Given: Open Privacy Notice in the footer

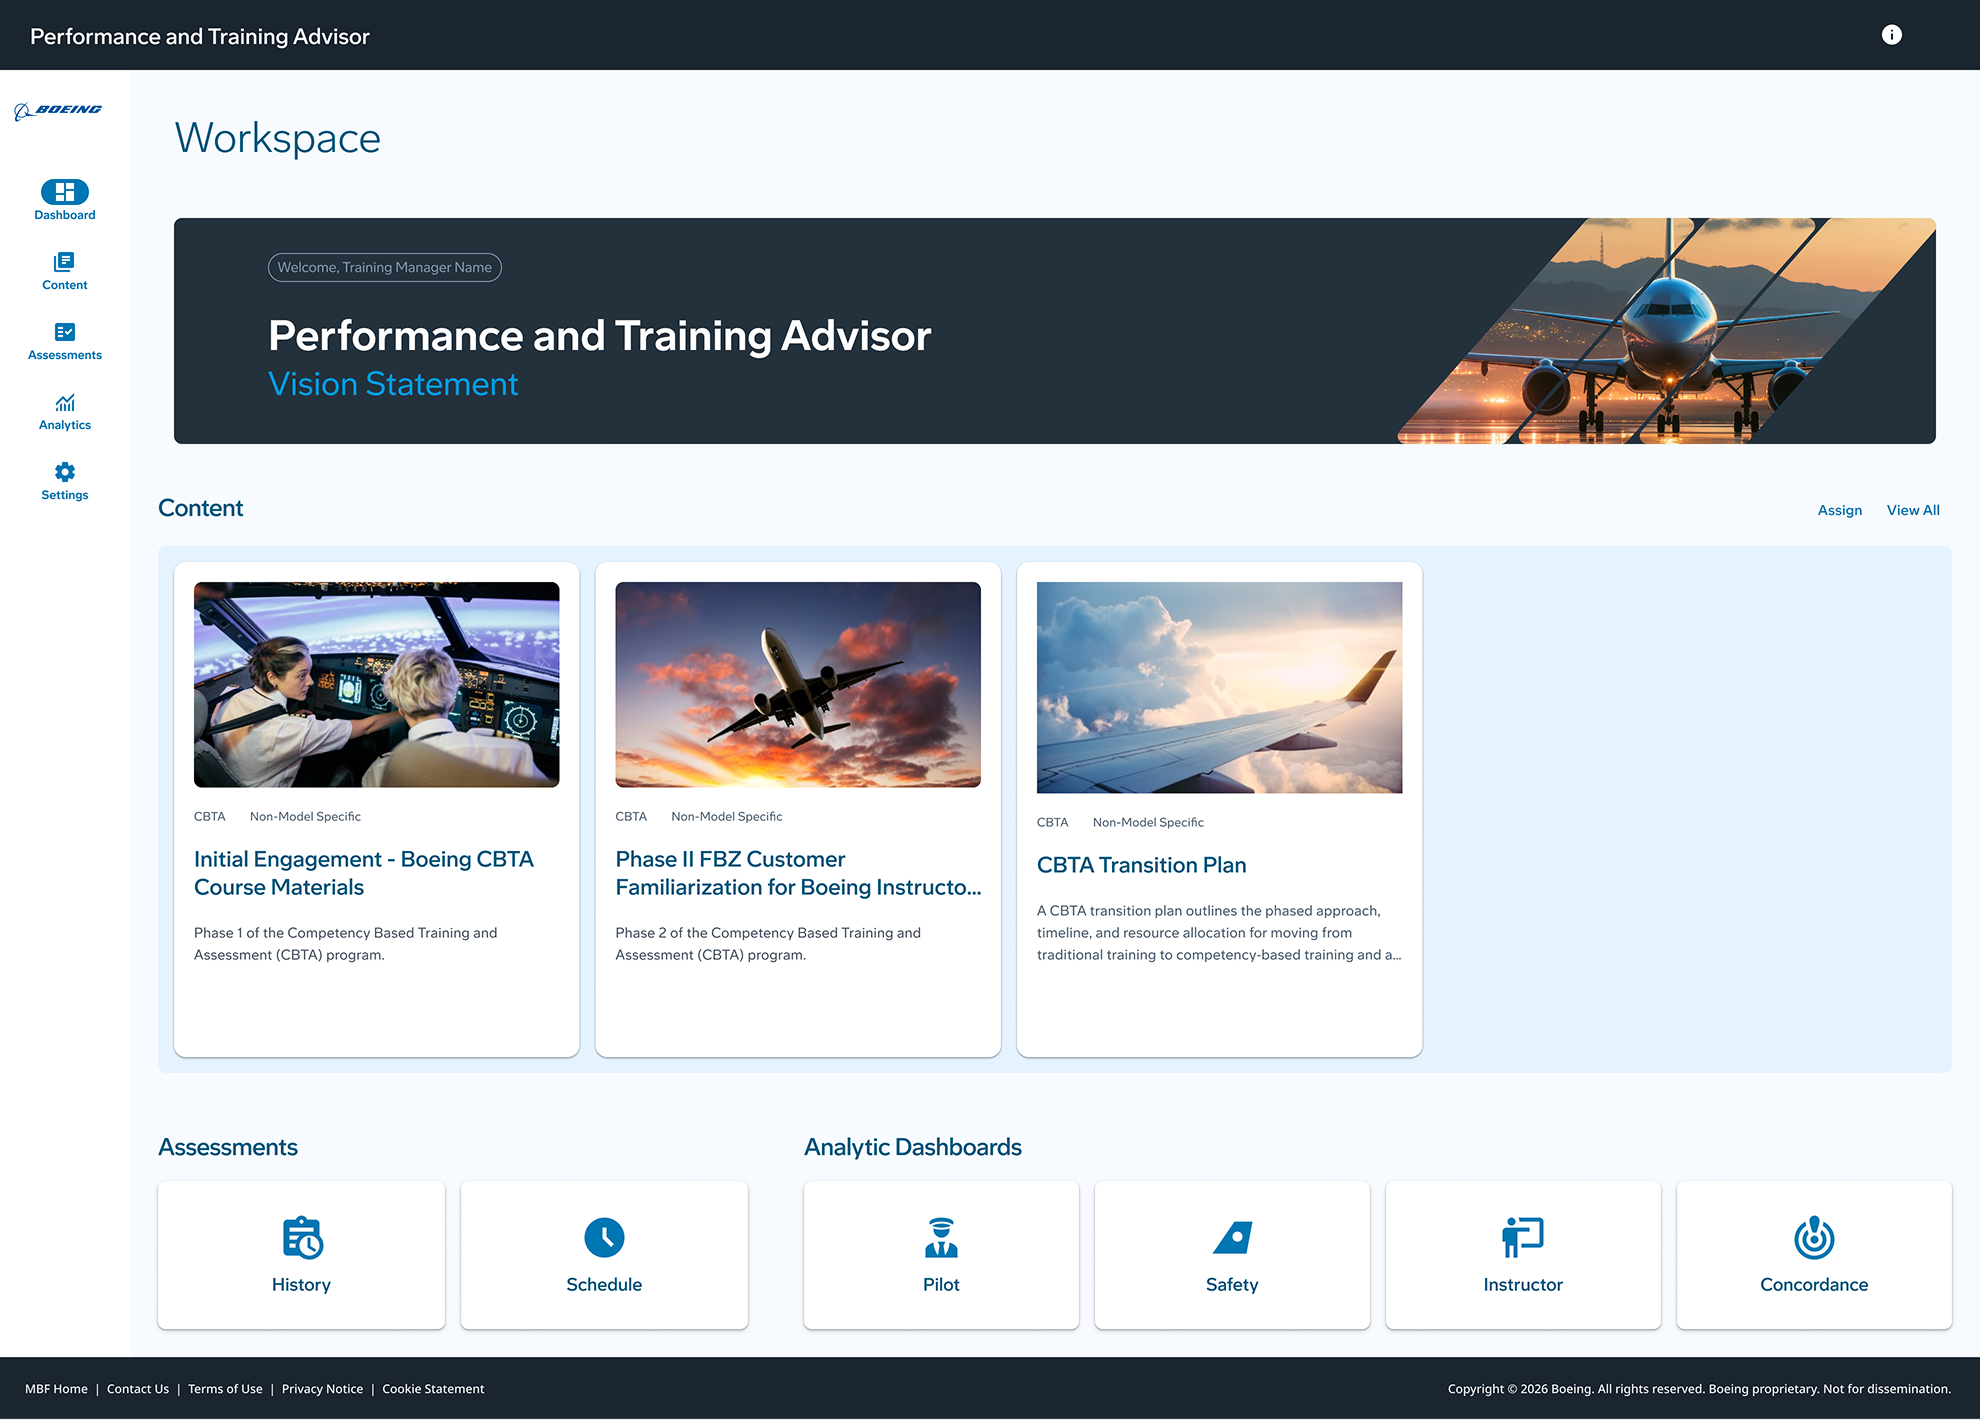Looking at the screenshot, I should pos(322,1389).
